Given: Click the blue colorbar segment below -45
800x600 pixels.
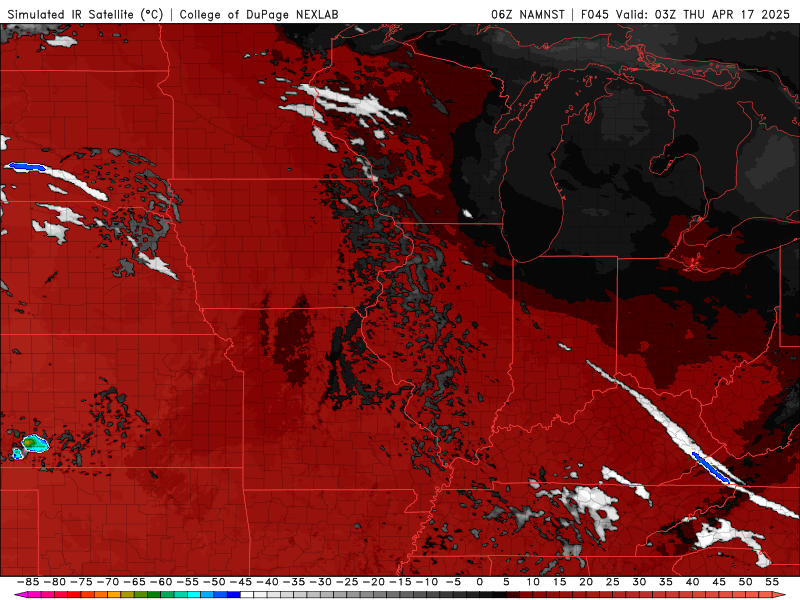Looking at the screenshot, I should [234, 595].
